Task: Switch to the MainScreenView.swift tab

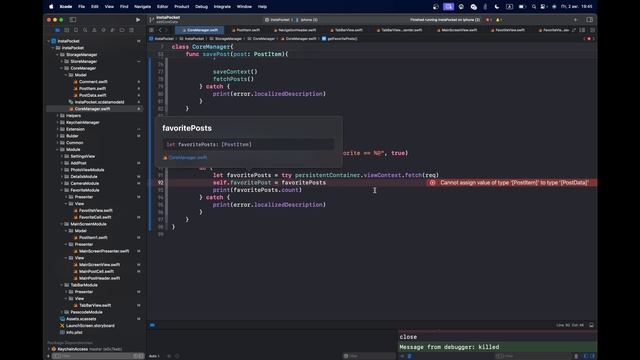Action: click(457, 30)
